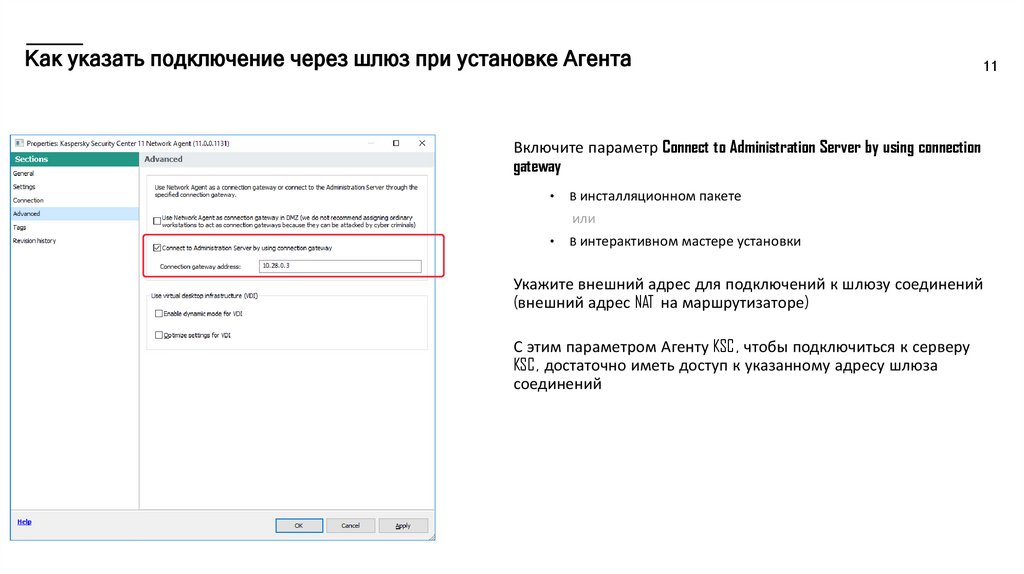Screen dimensions: 1024x574
Task: Select the Advanced section
Action: [74, 214]
